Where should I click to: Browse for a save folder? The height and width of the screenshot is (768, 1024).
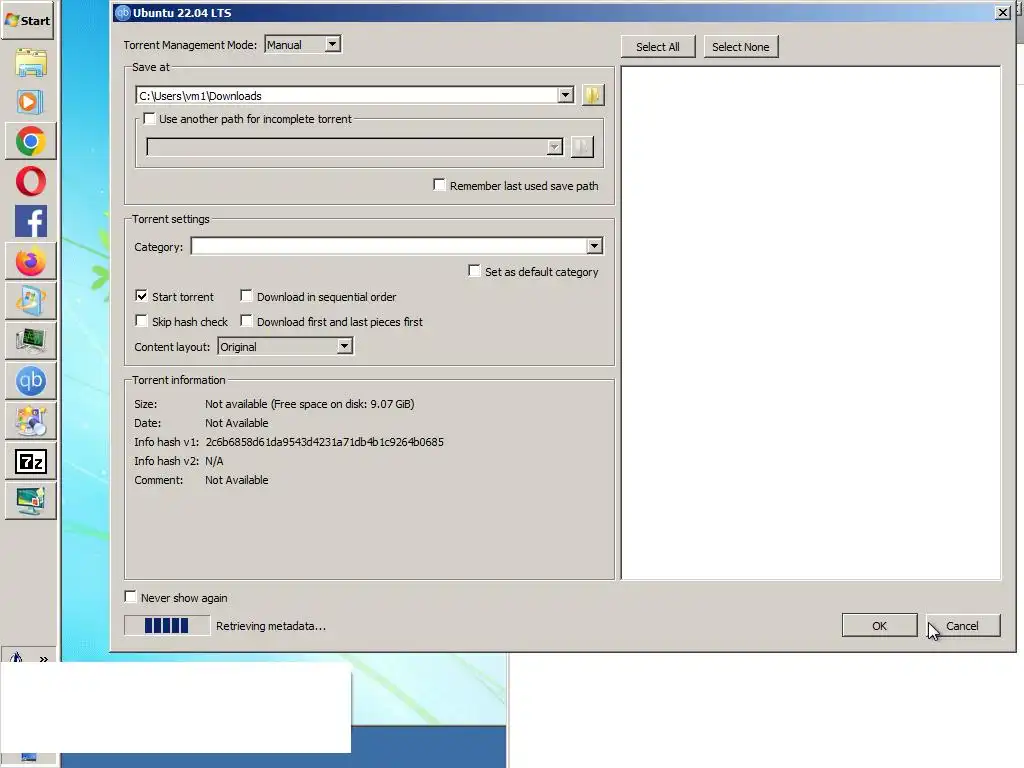point(593,95)
